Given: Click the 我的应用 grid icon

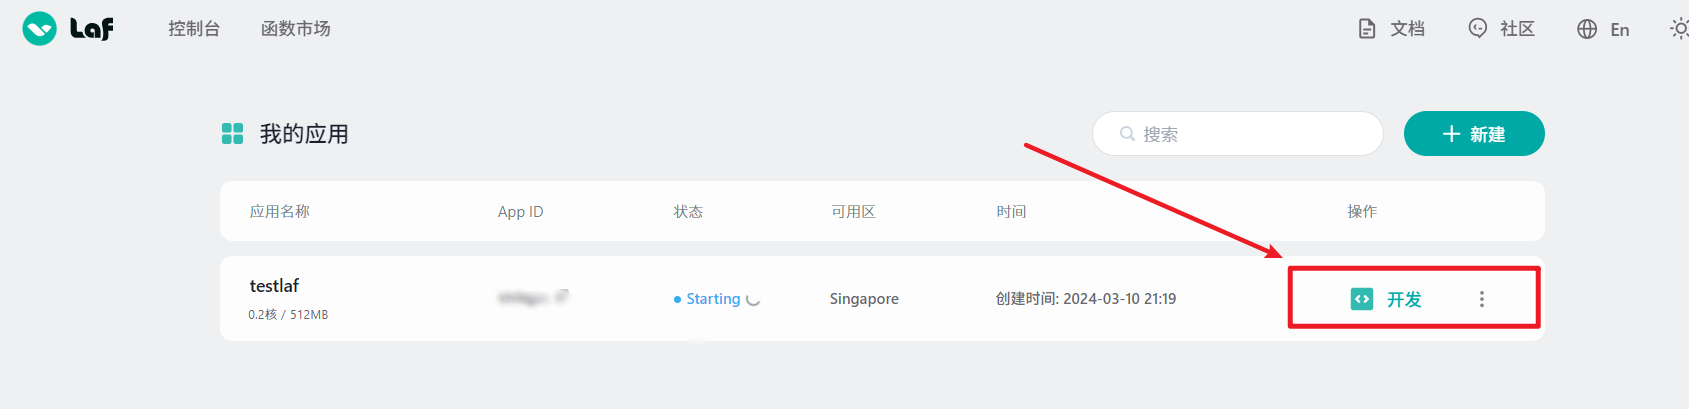Looking at the screenshot, I should [x=232, y=134].
